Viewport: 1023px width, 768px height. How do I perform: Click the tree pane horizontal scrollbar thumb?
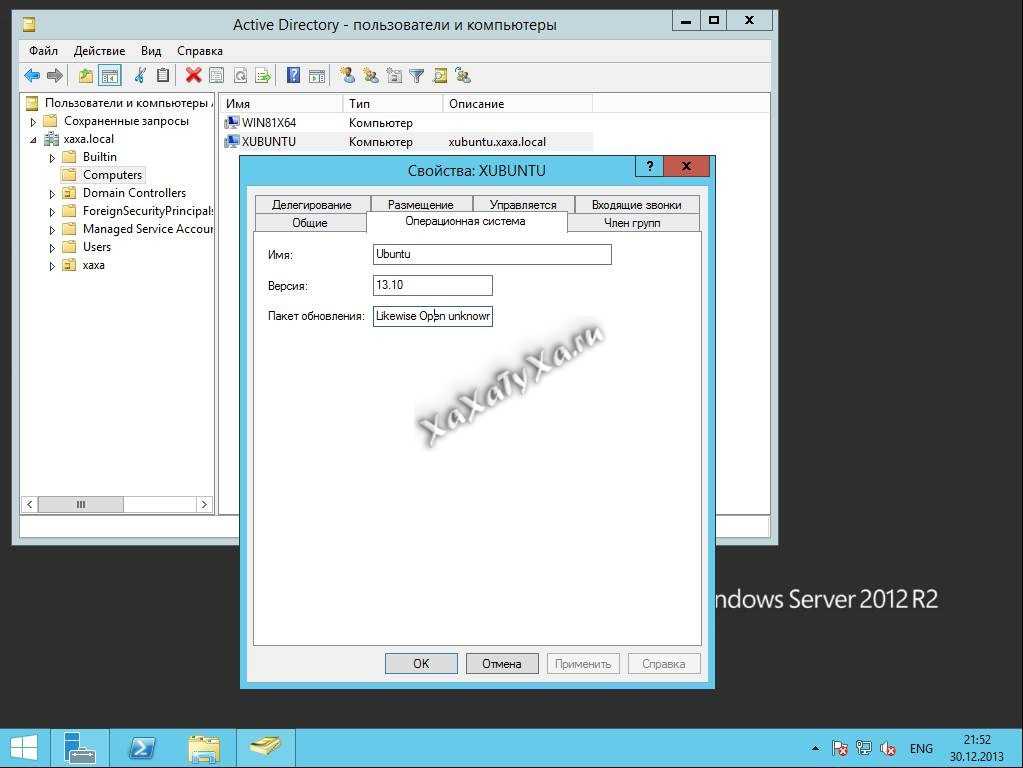(x=81, y=505)
